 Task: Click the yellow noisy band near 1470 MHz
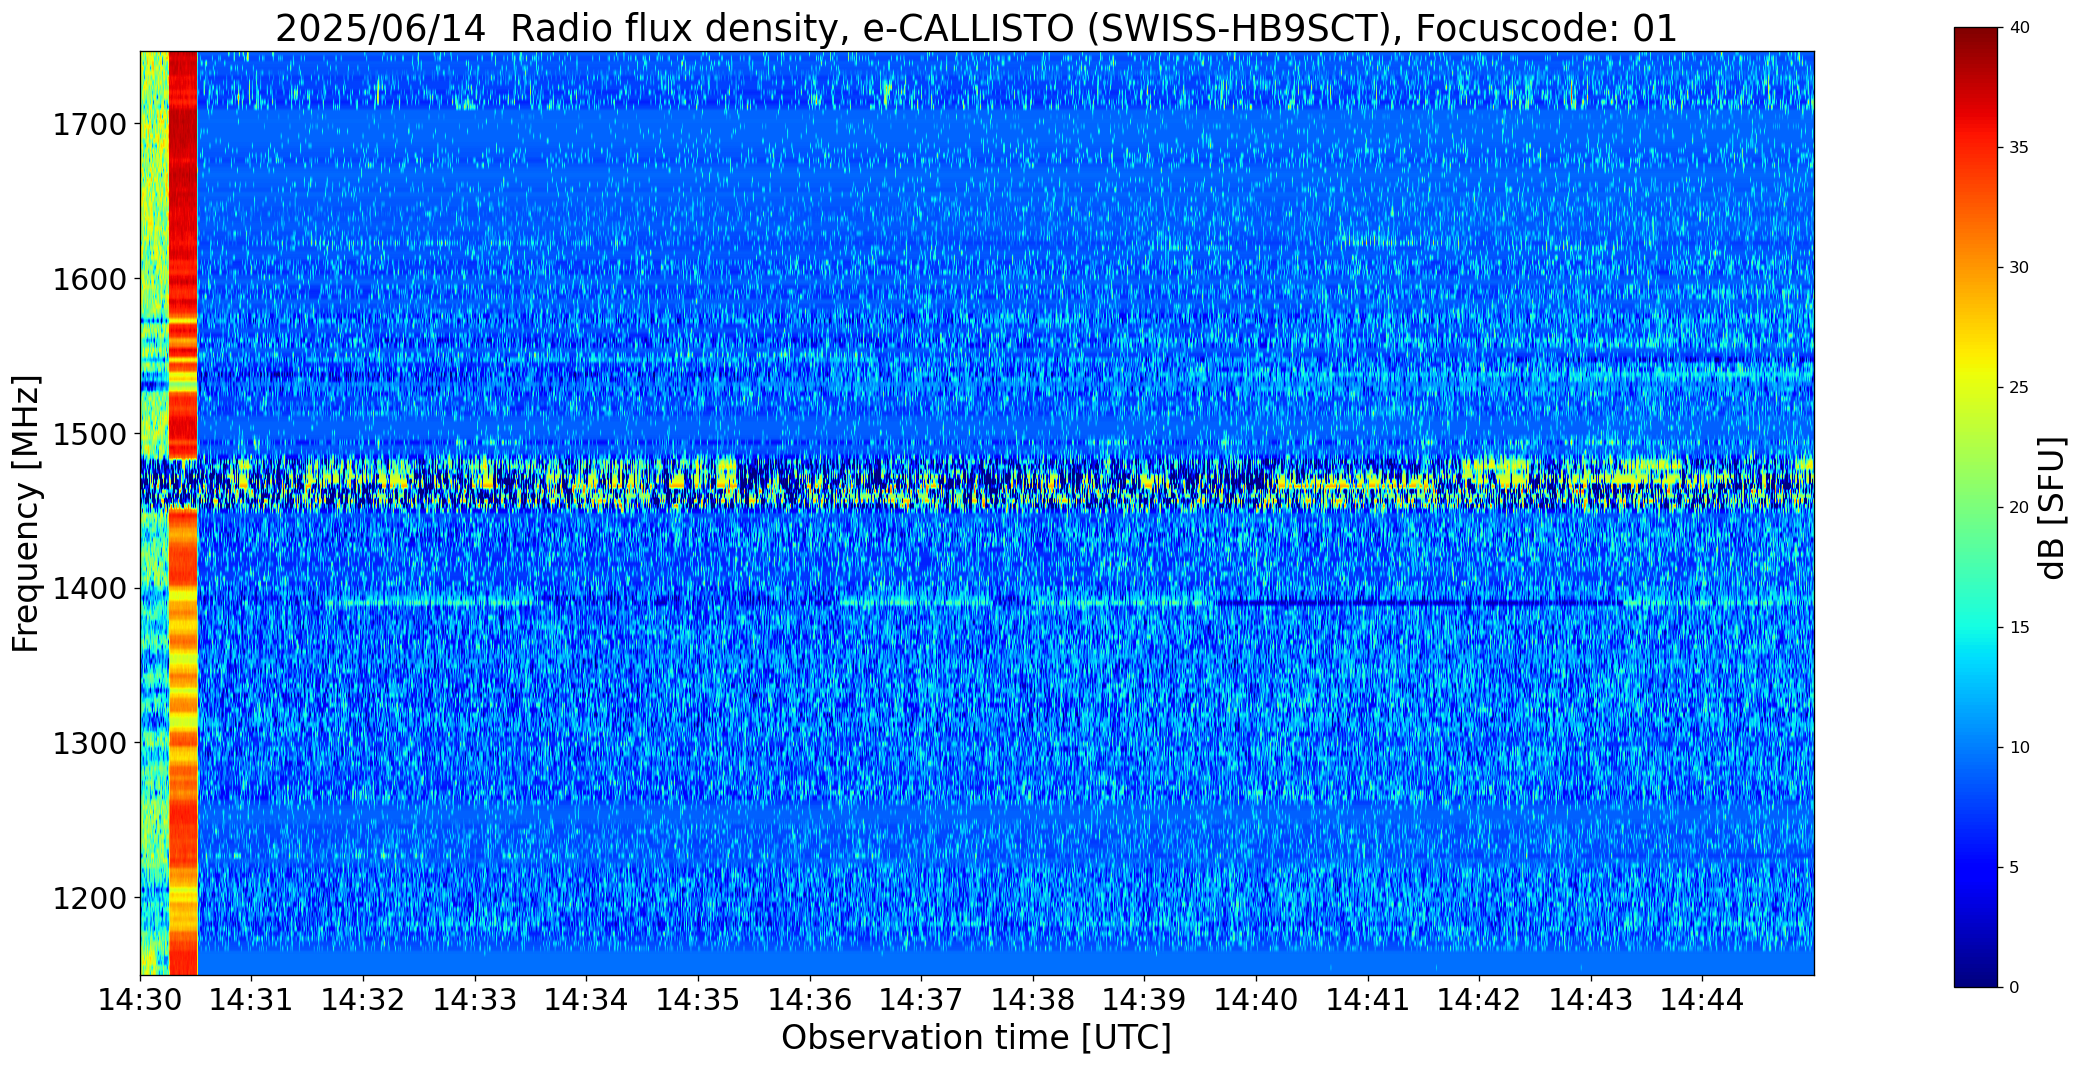[x=977, y=482]
